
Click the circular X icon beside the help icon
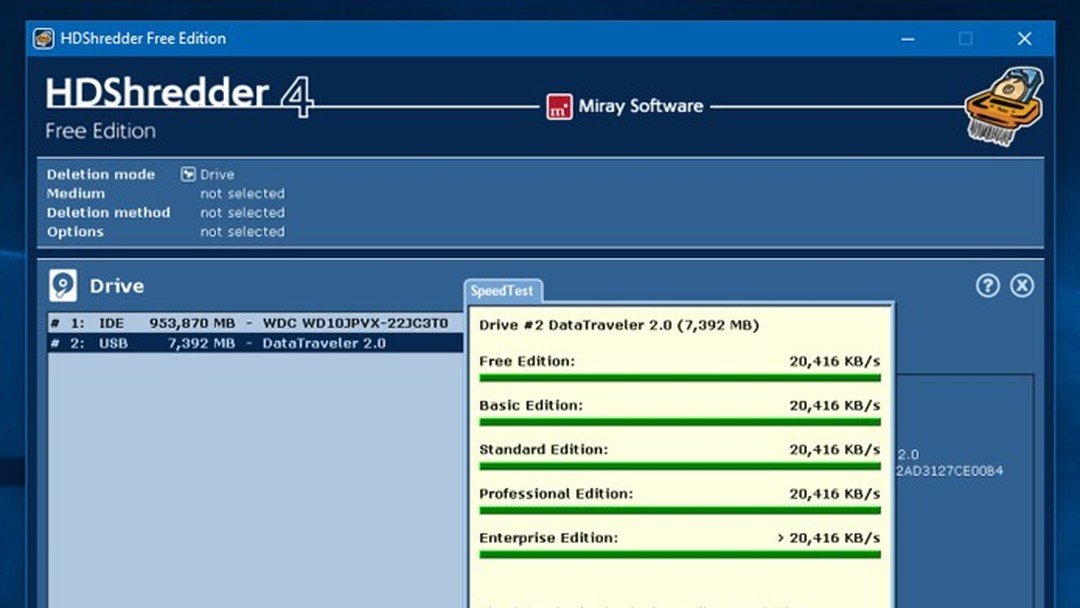(1022, 285)
